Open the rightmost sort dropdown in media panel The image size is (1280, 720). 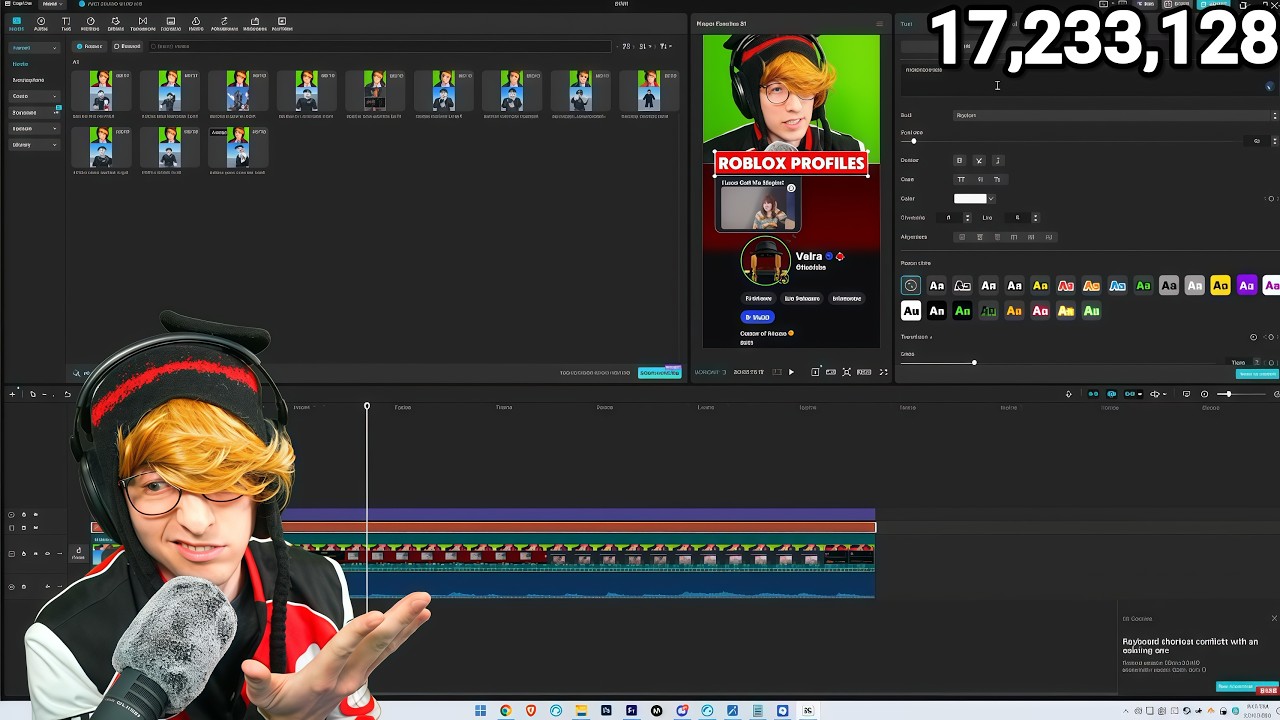click(x=664, y=46)
